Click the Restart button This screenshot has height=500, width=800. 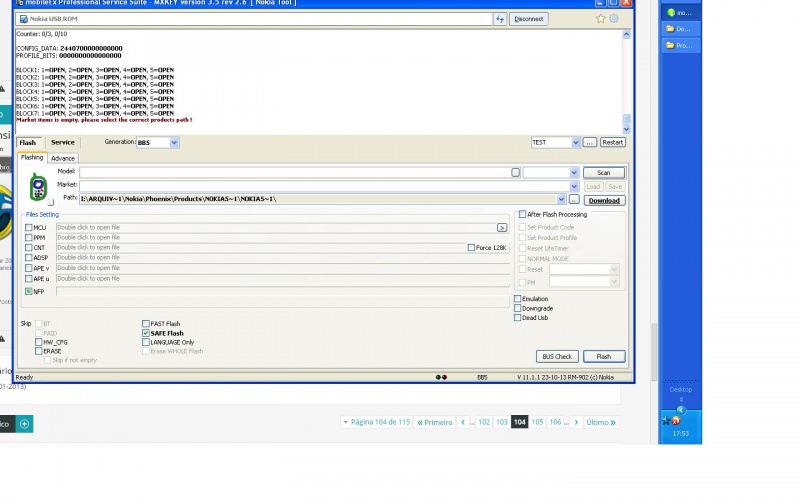click(x=612, y=142)
